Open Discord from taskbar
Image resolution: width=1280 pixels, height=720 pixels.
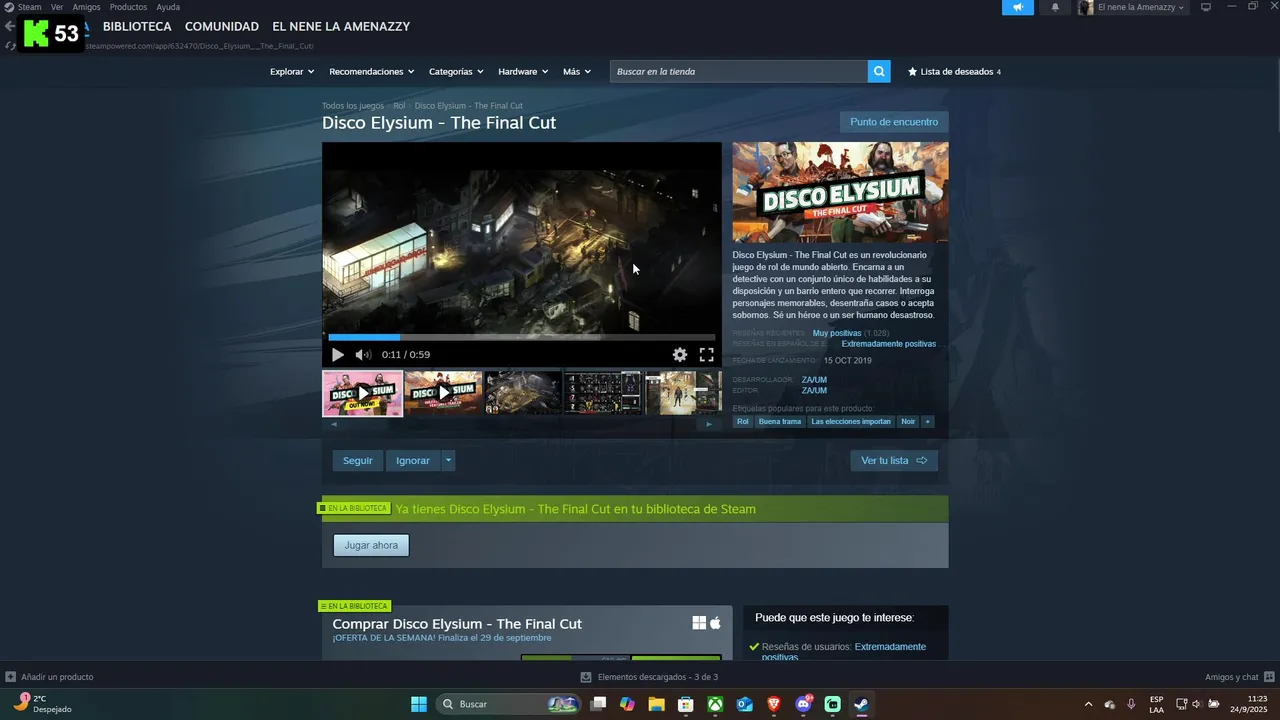803,704
